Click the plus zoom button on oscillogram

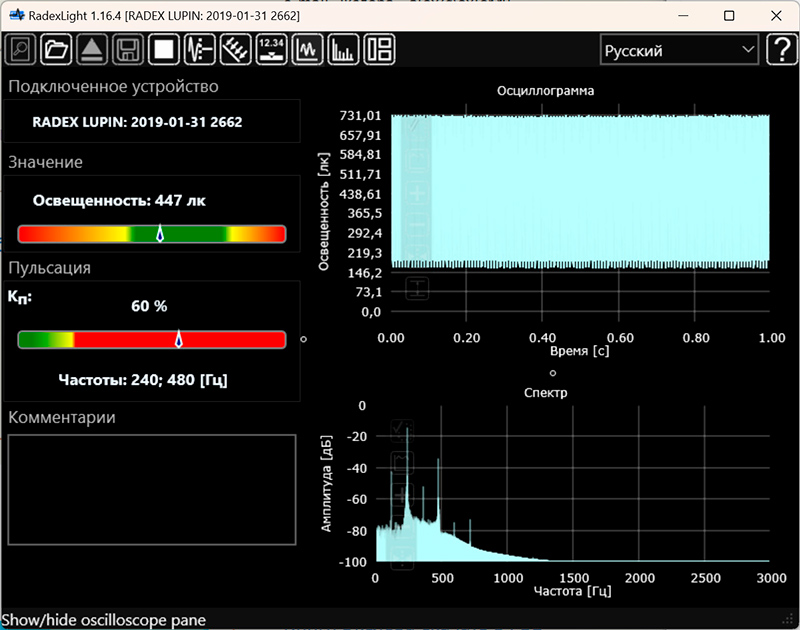click(x=417, y=192)
